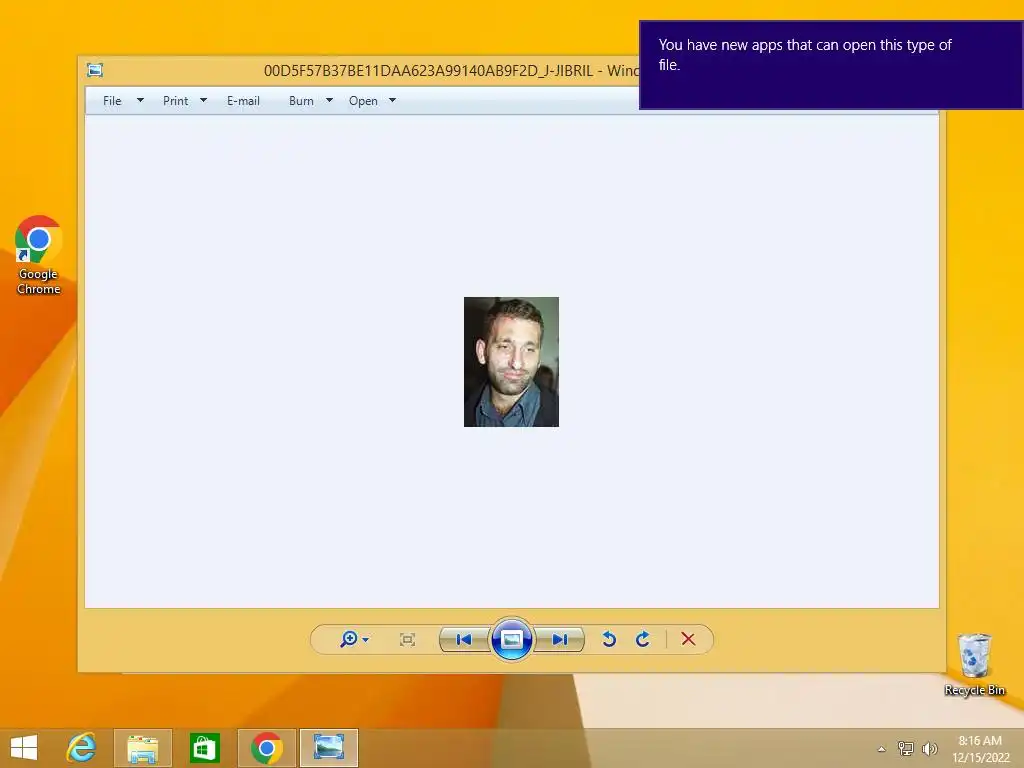Expand the zoom level dropdown arrow

click(366, 639)
